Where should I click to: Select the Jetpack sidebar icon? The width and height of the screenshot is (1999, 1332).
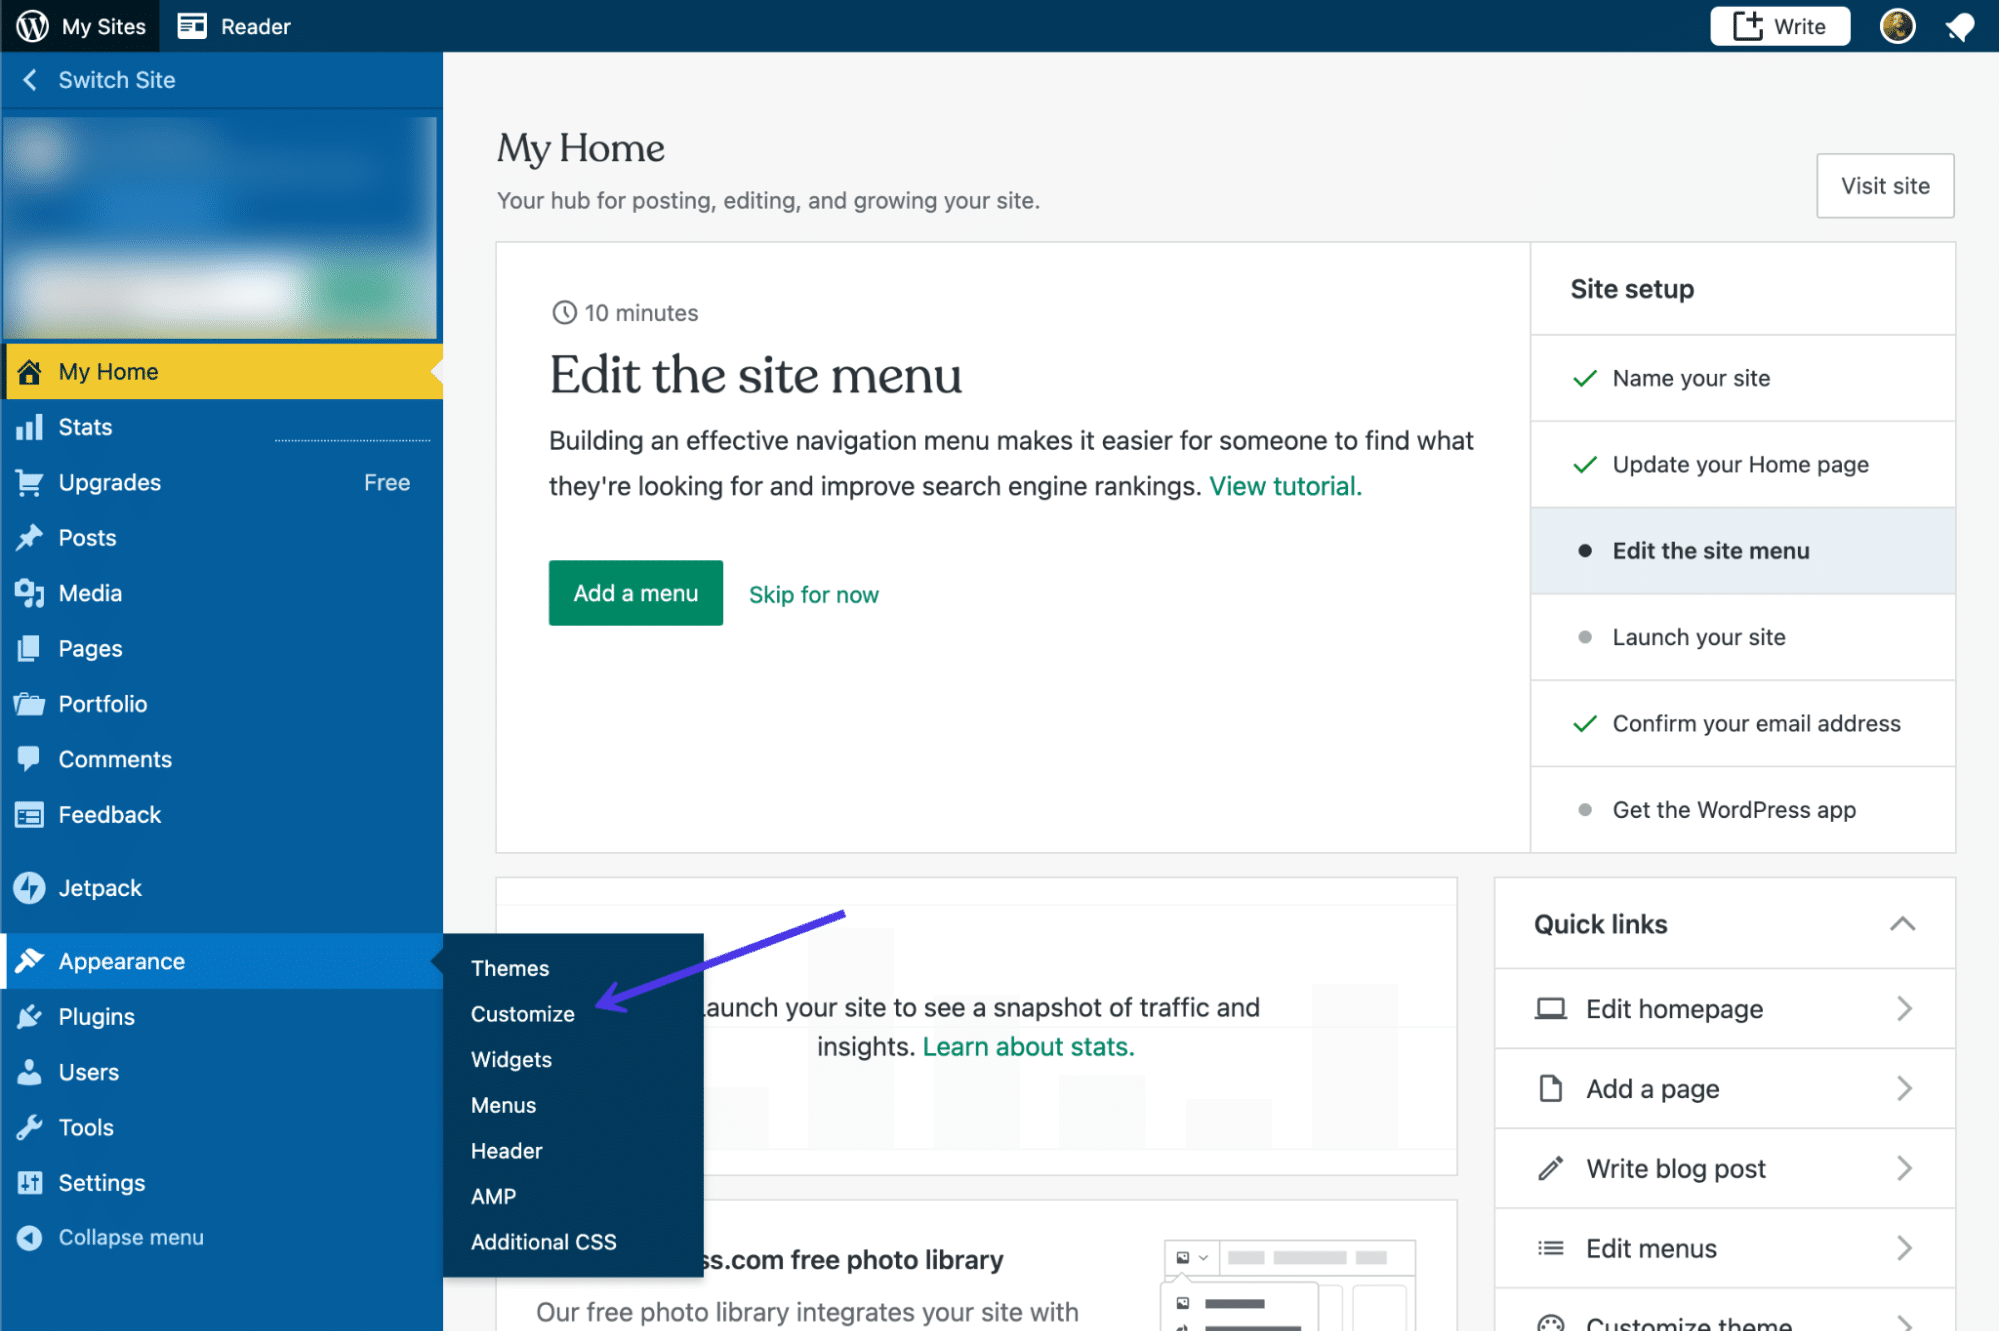(28, 888)
